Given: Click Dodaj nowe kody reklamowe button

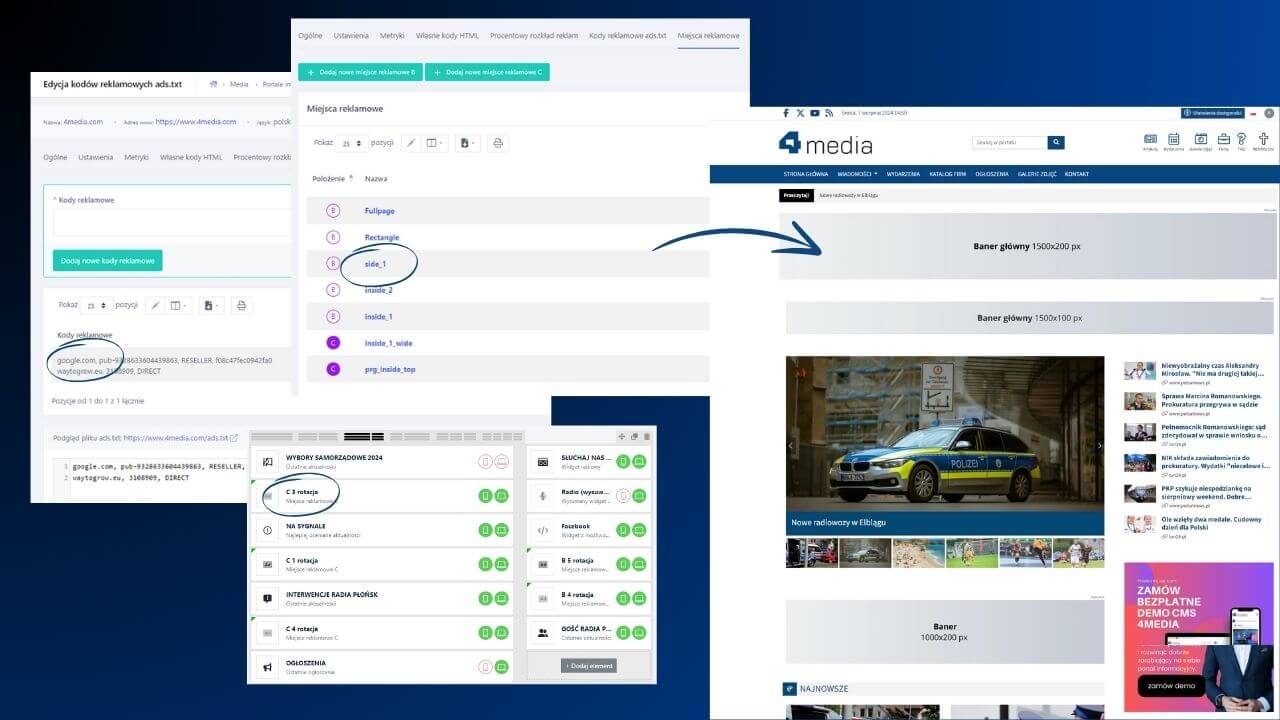Looking at the screenshot, I should [x=107, y=260].
